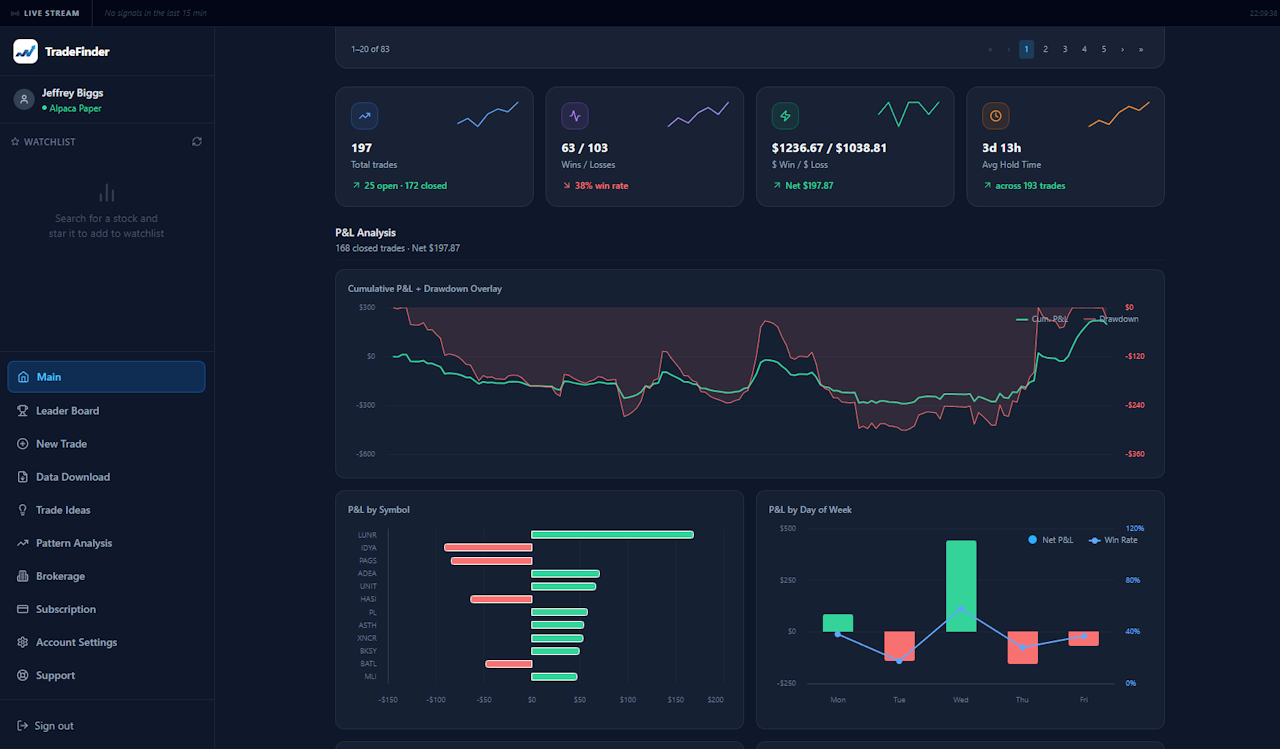Toggle Win Rate legend entry
The image size is (1280, 749).
point(1113,540)
